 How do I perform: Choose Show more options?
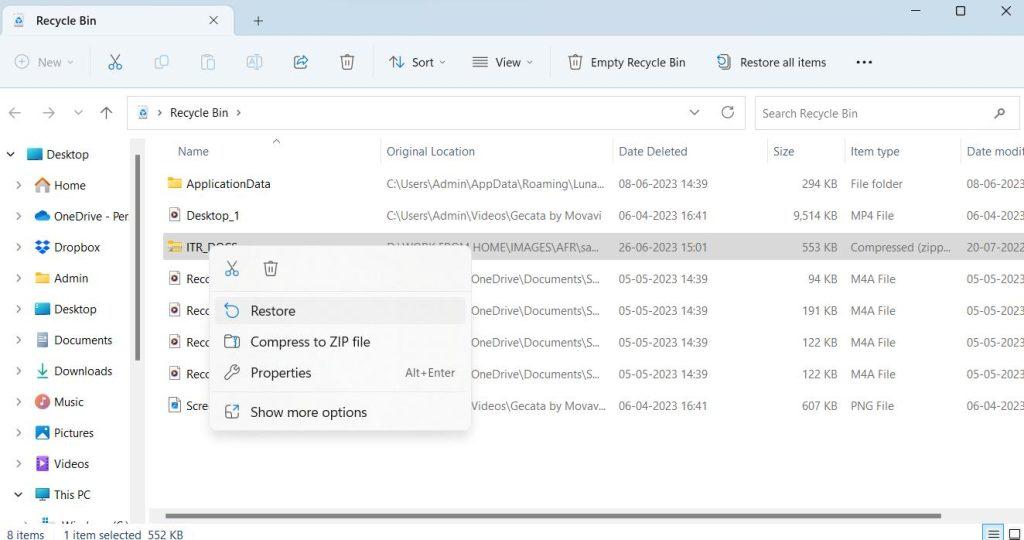tap(340, 412)
